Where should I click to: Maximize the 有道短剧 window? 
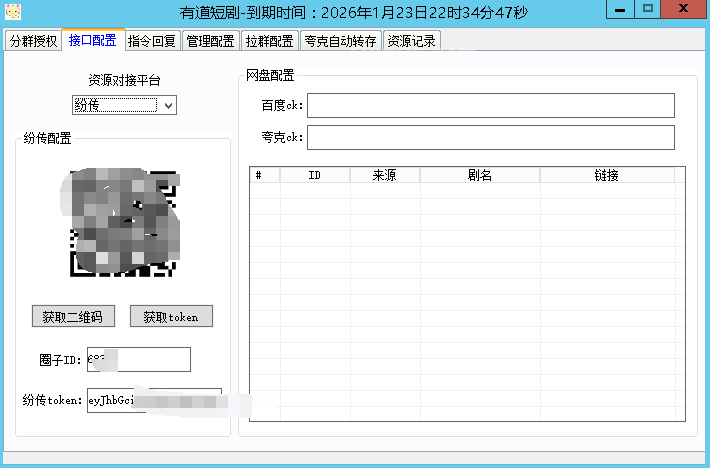click(648, 10)
